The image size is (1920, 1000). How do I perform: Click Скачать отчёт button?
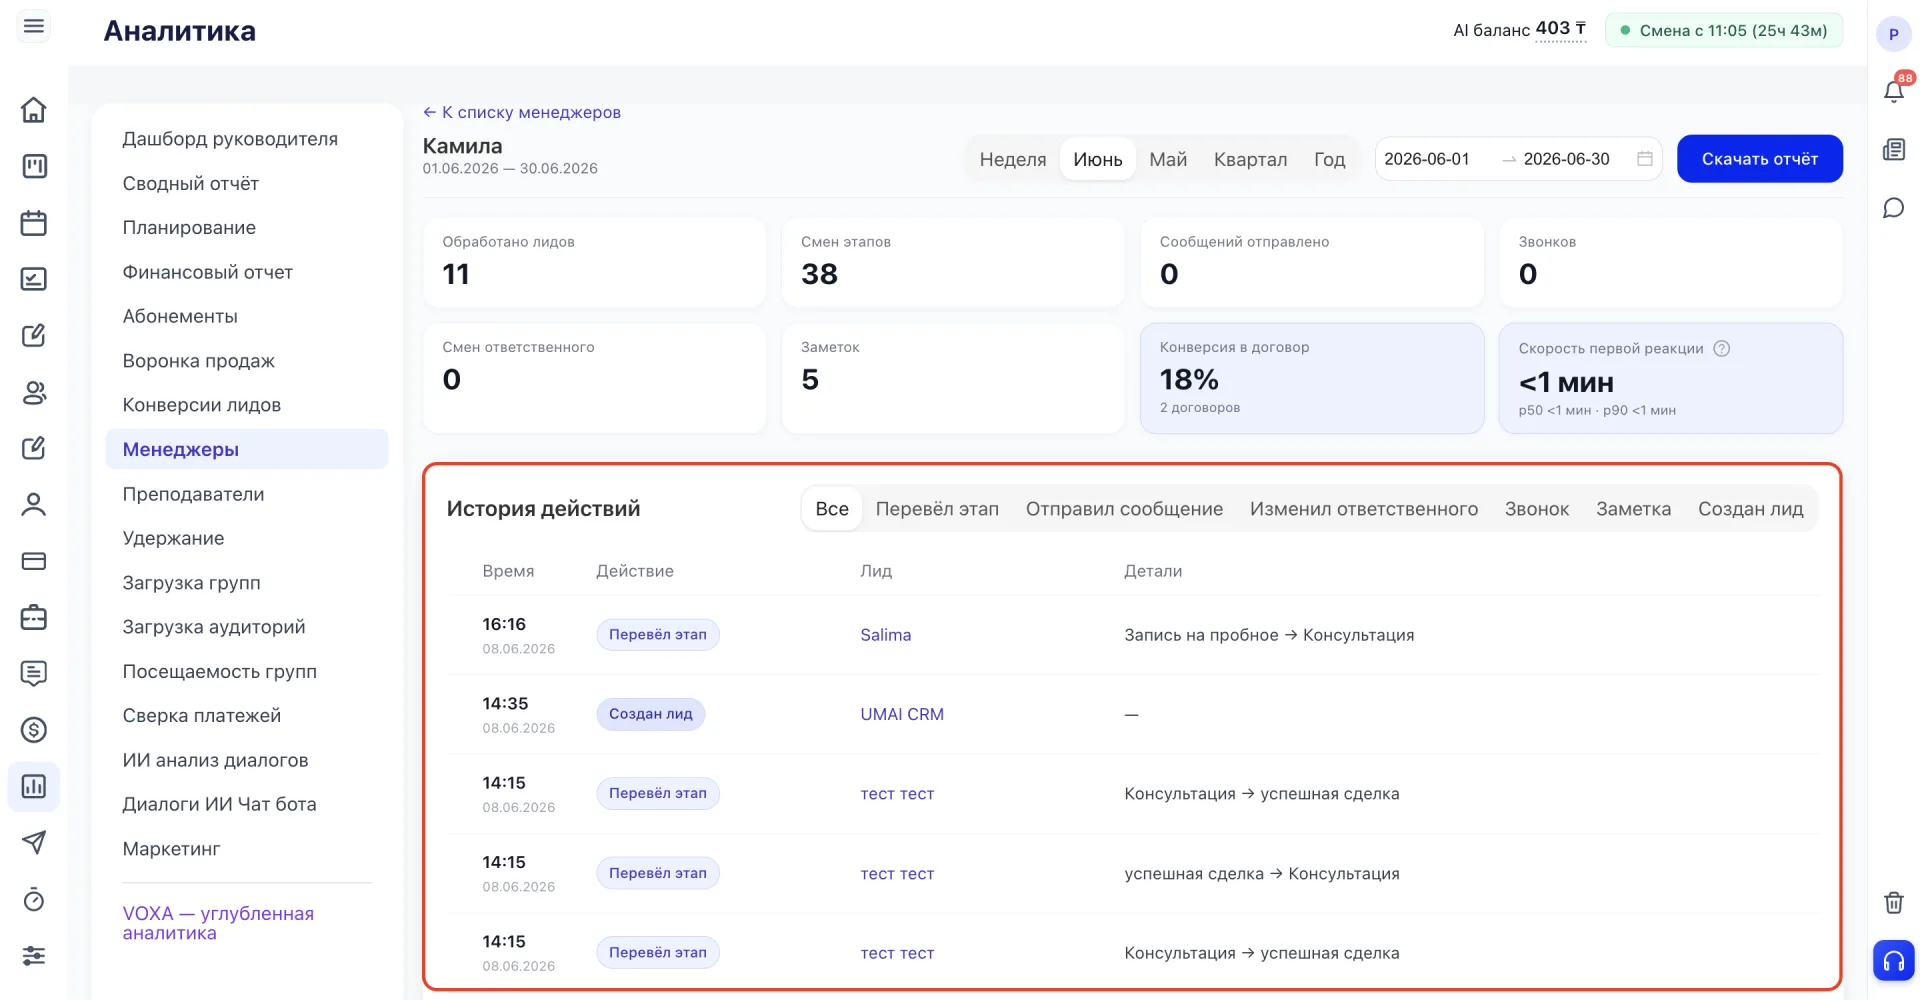click(x=1759, y=159)
